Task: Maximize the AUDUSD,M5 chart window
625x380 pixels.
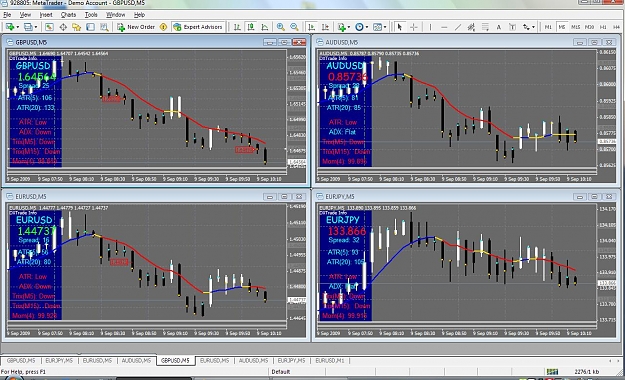Action: 594,42
